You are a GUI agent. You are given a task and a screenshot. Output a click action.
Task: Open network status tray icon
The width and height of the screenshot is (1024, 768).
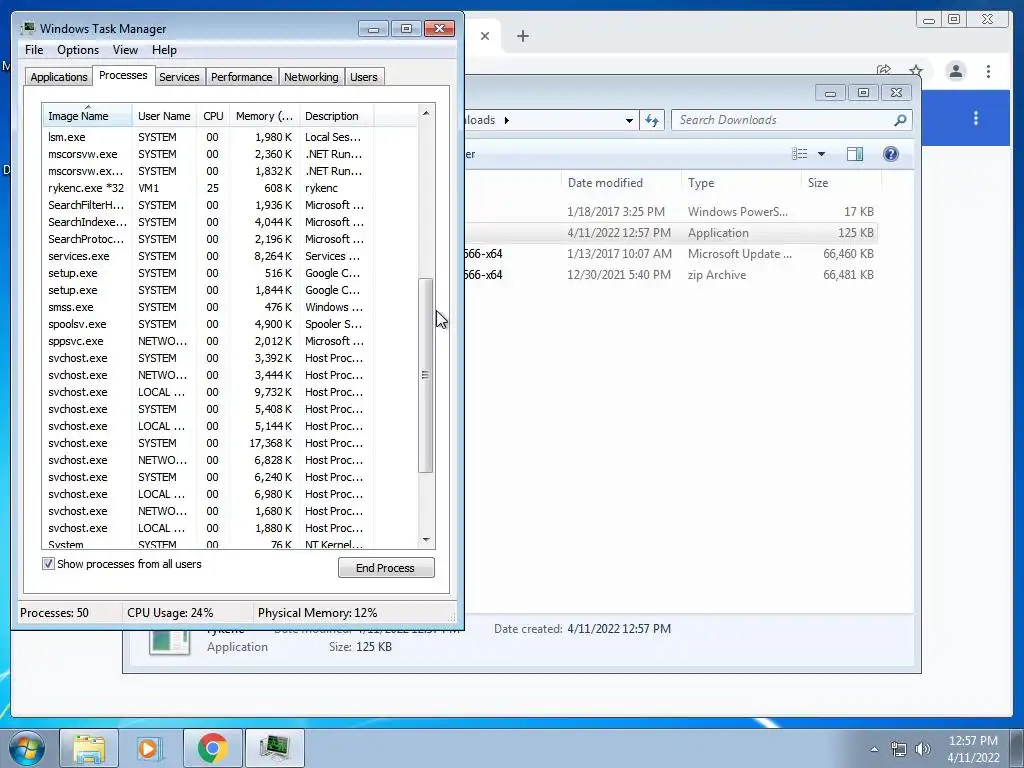[899, 750]
